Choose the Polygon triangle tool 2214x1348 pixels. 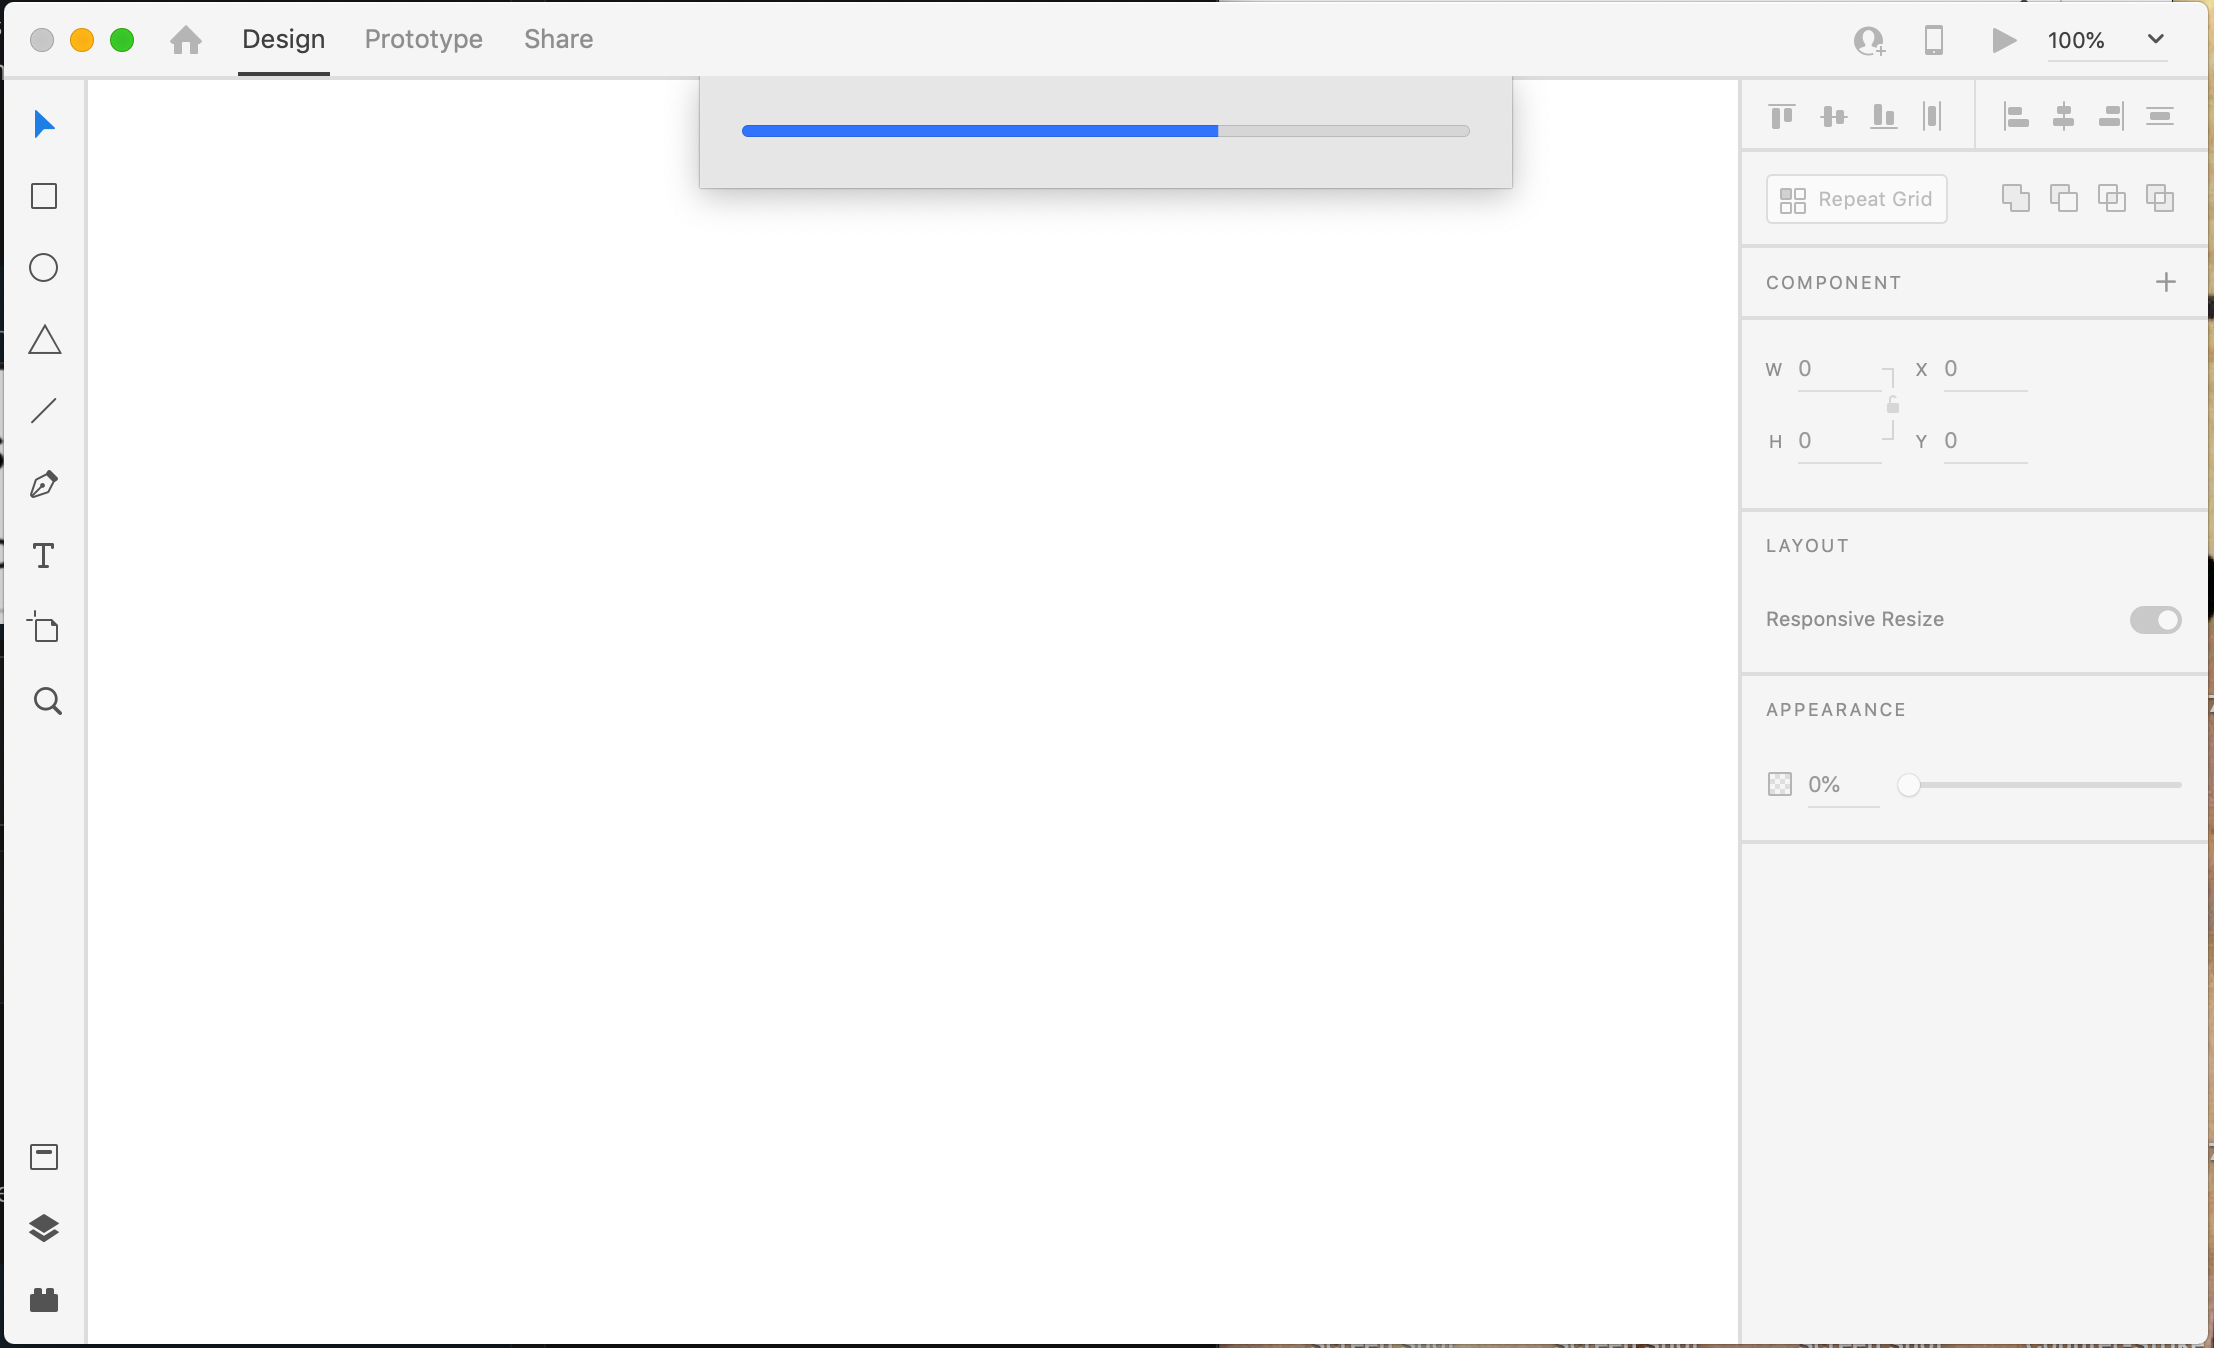tap(44, 340)
